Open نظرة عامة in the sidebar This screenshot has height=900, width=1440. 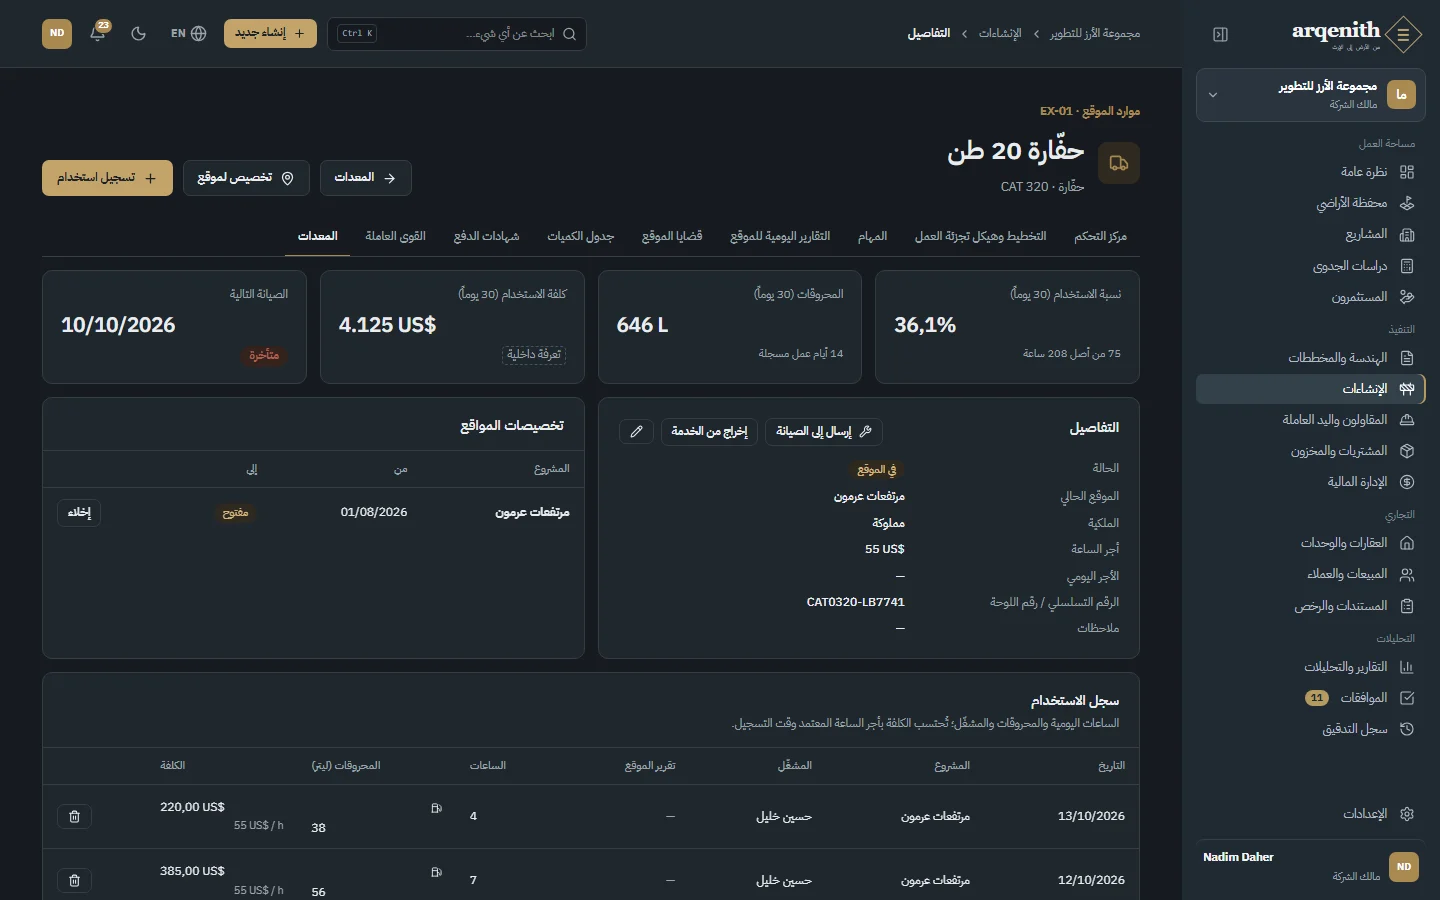tap(1310, 172)
